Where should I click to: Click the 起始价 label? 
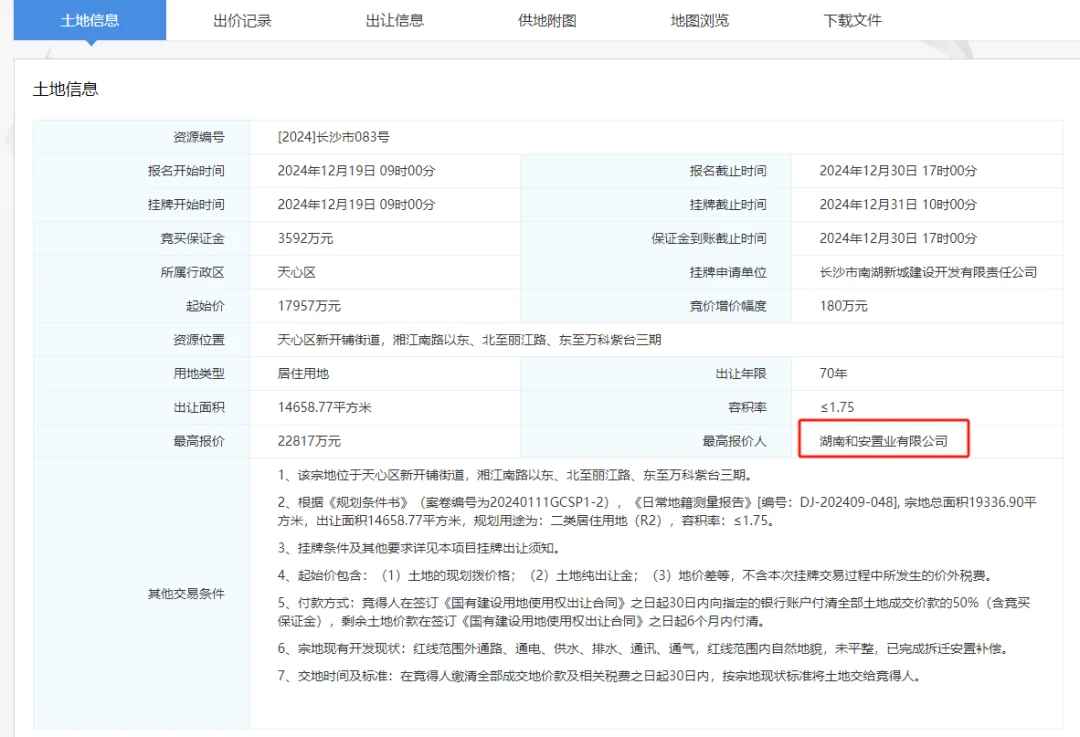coord(205,306)
